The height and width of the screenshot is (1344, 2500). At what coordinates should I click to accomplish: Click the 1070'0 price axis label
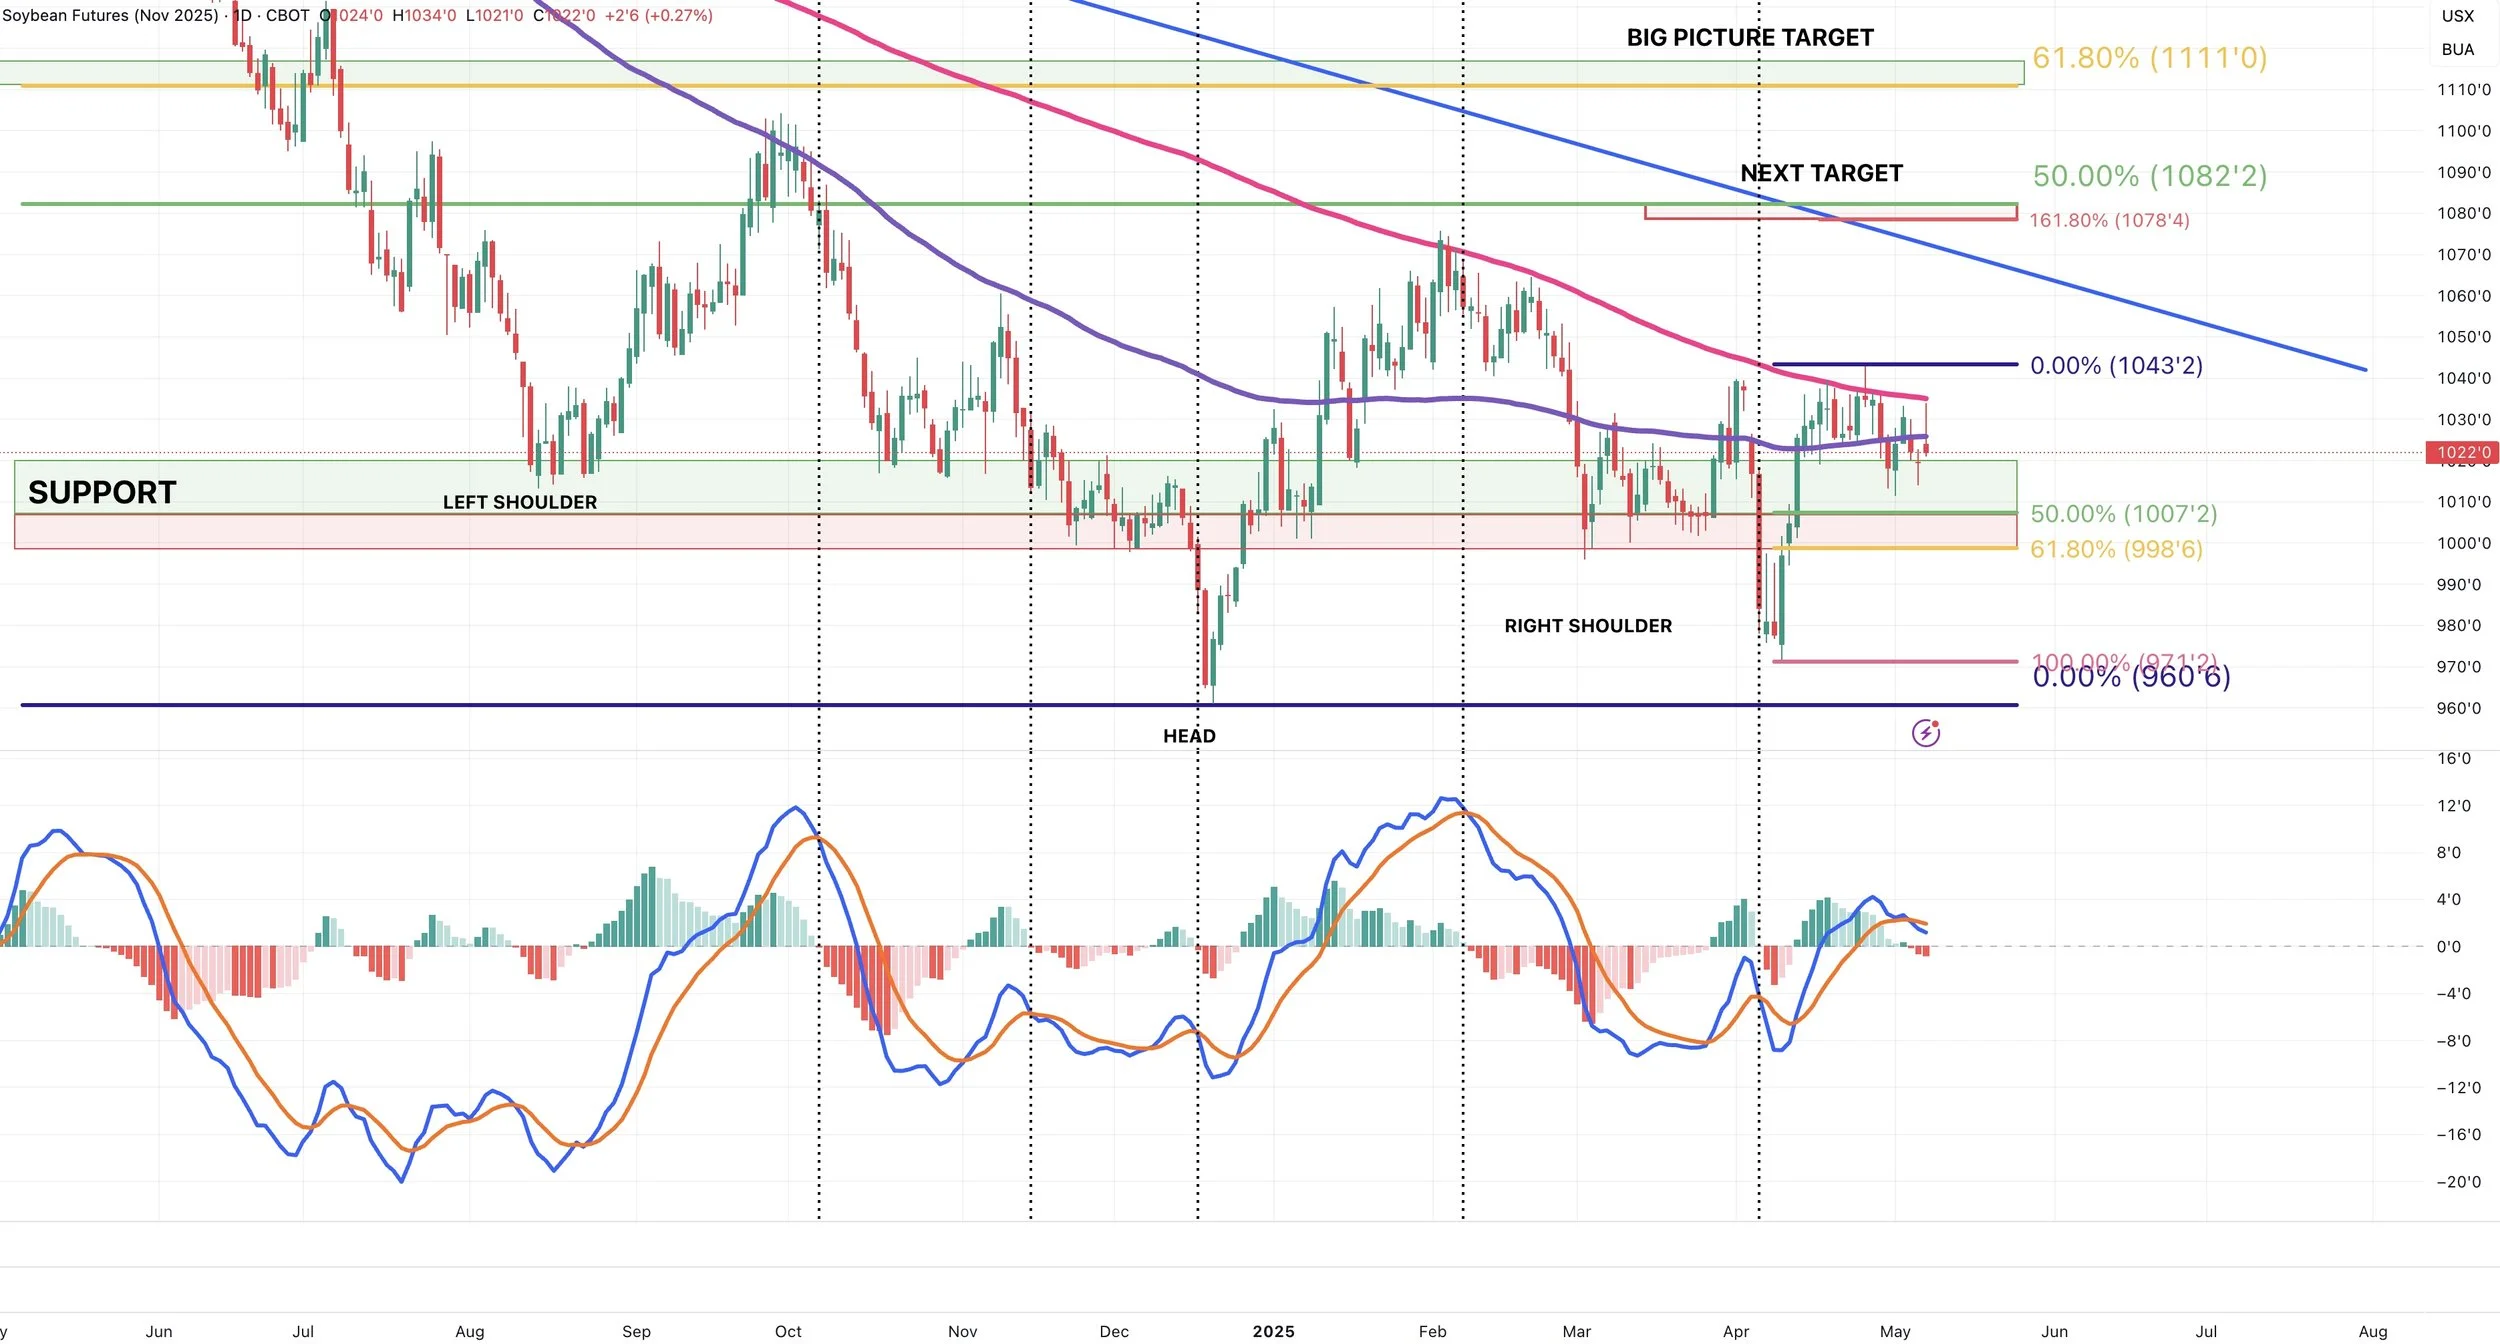click(2463, 255)
